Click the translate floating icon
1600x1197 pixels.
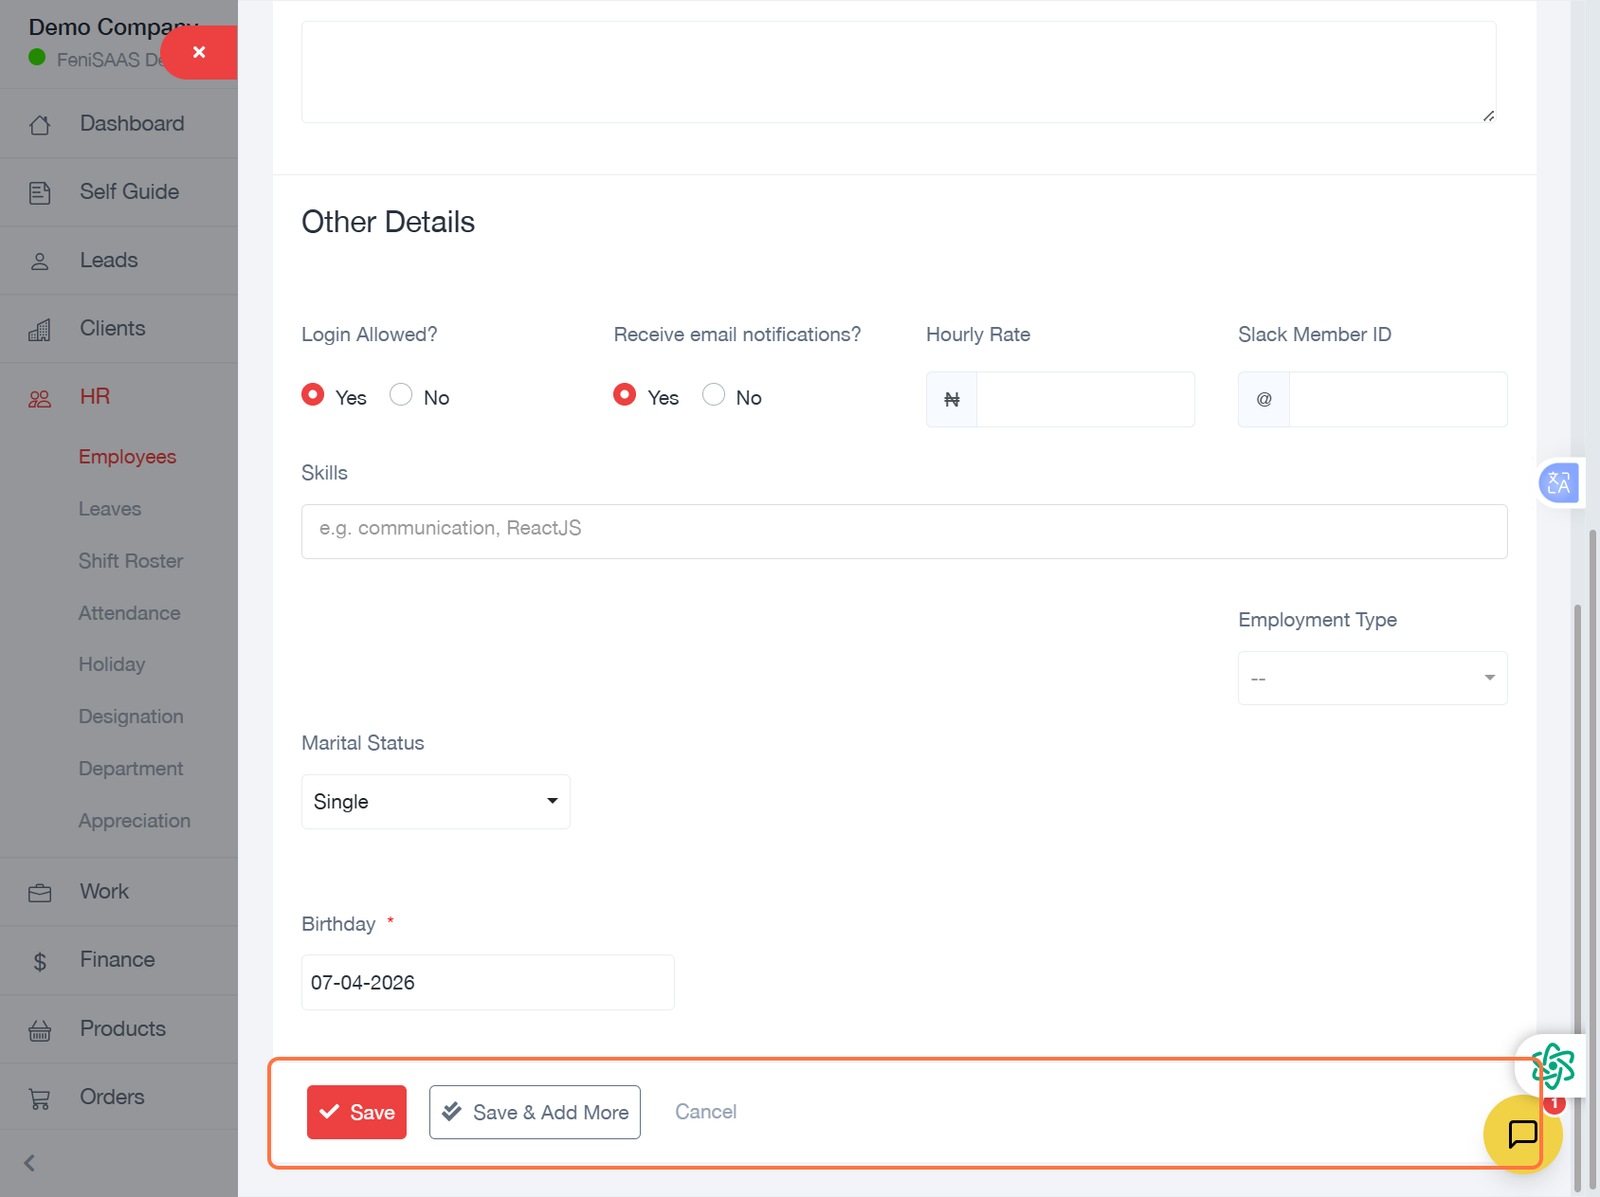click(x=1558, y=484)
